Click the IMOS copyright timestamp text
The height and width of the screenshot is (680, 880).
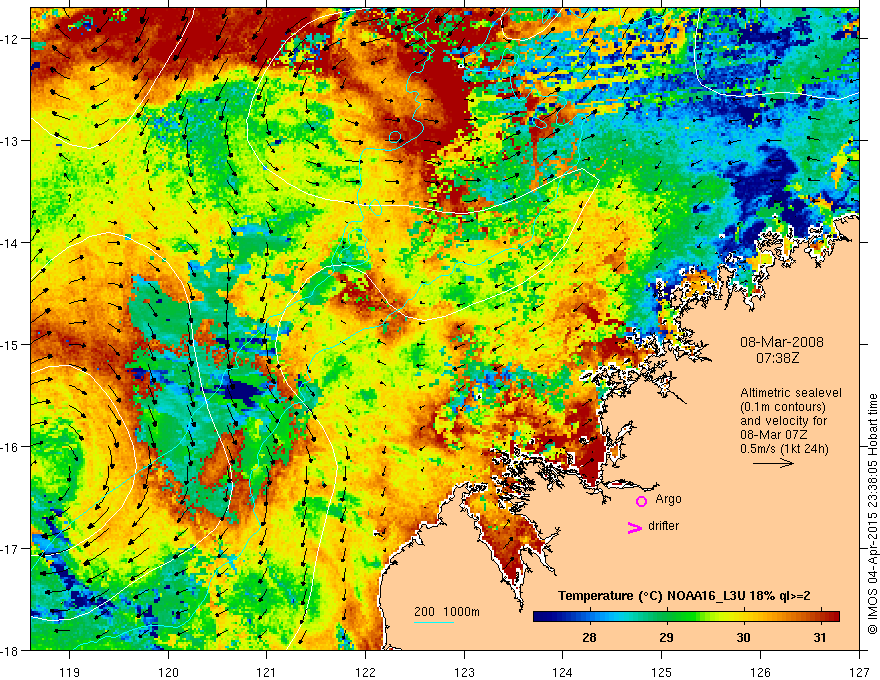[873, 514]
